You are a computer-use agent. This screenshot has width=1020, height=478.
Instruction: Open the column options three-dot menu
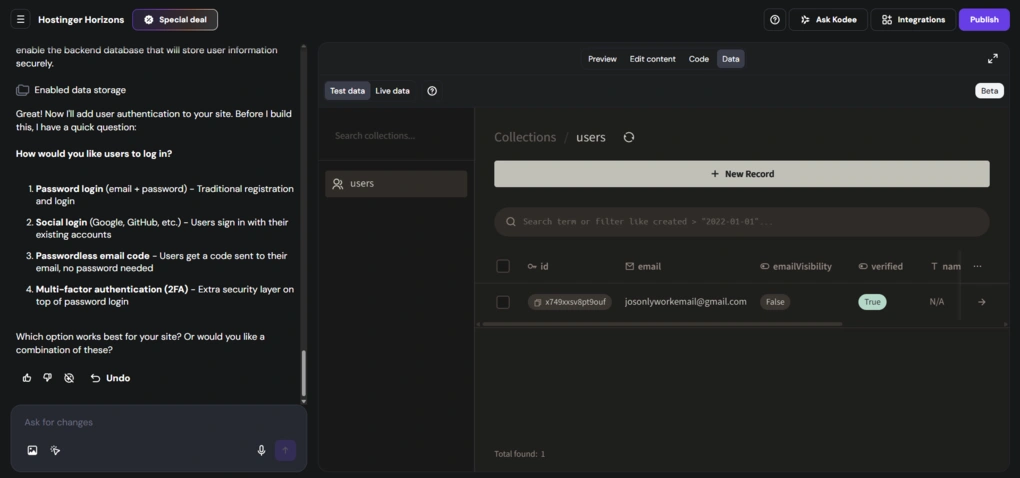pos(977,266)
